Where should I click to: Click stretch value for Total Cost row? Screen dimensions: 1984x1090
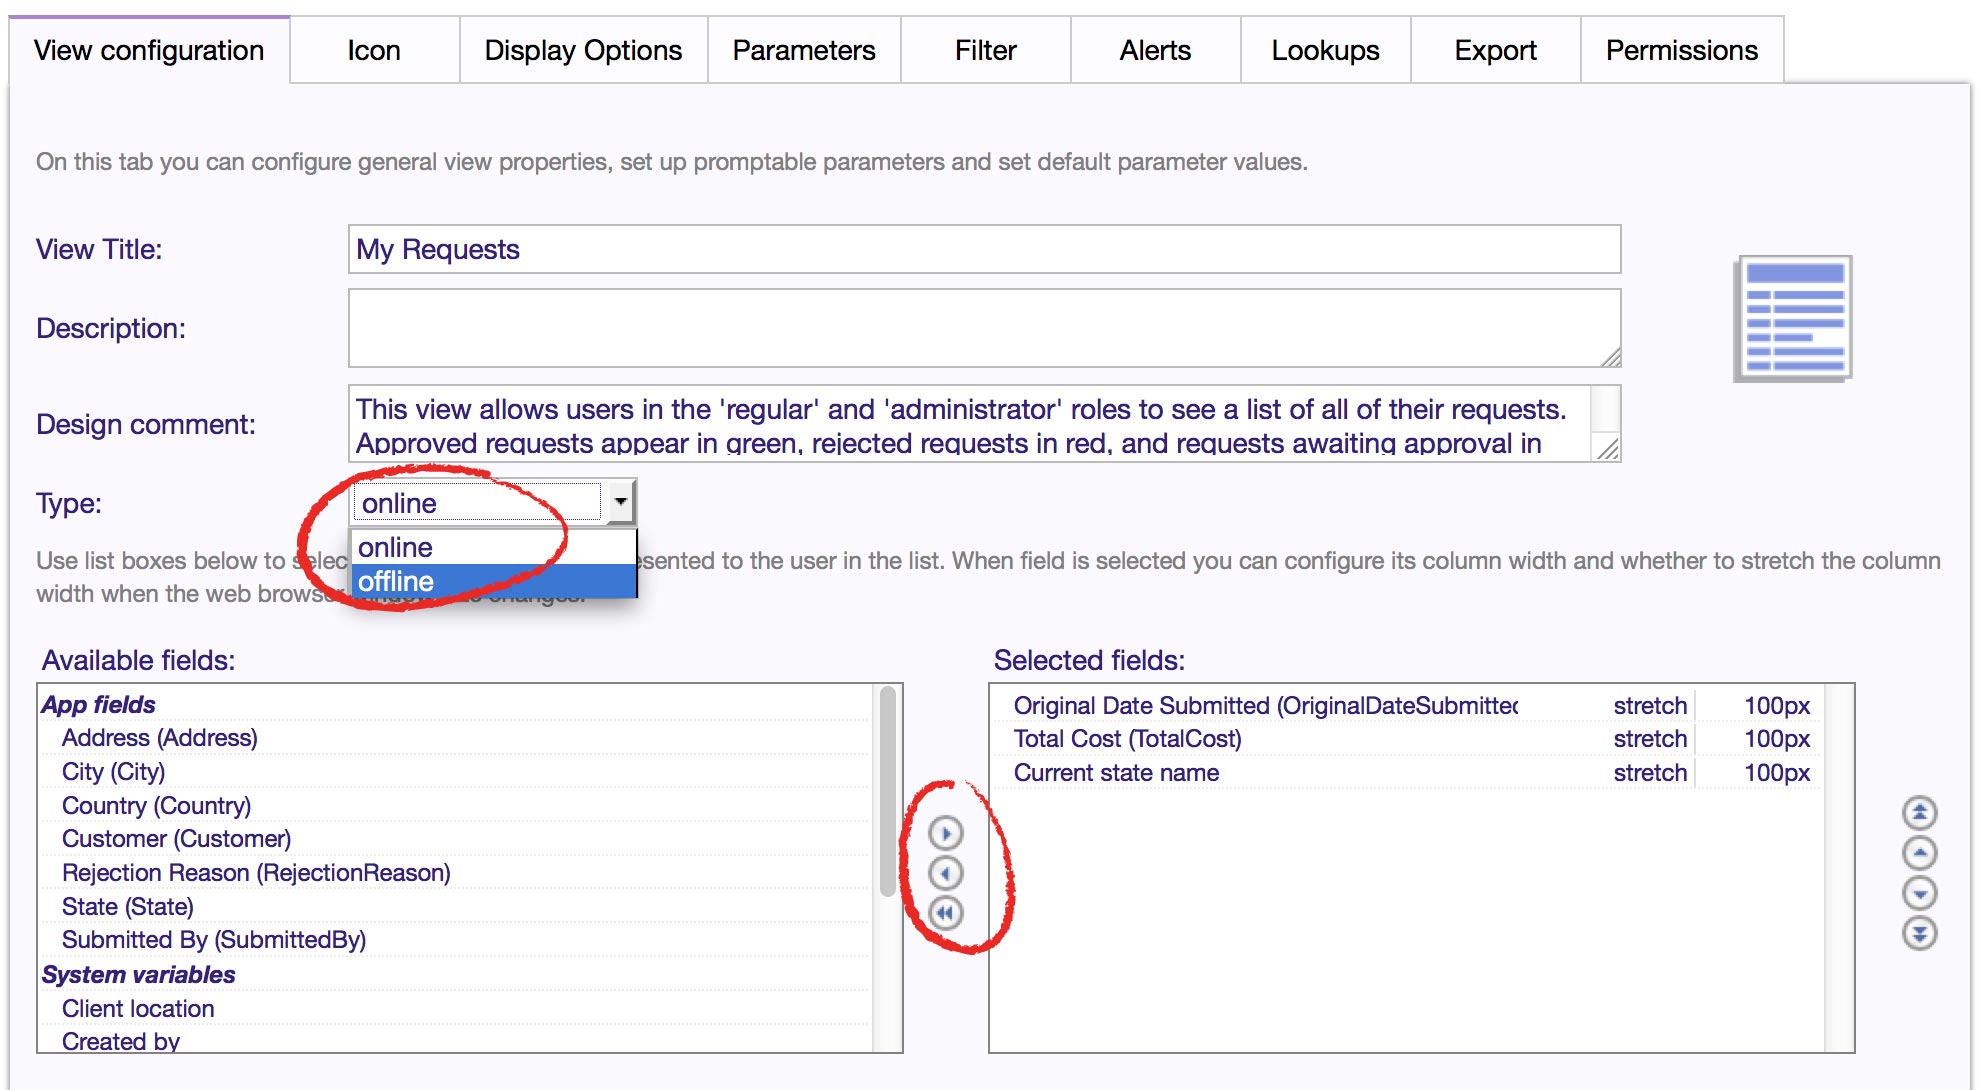[x=1650, y=739]
